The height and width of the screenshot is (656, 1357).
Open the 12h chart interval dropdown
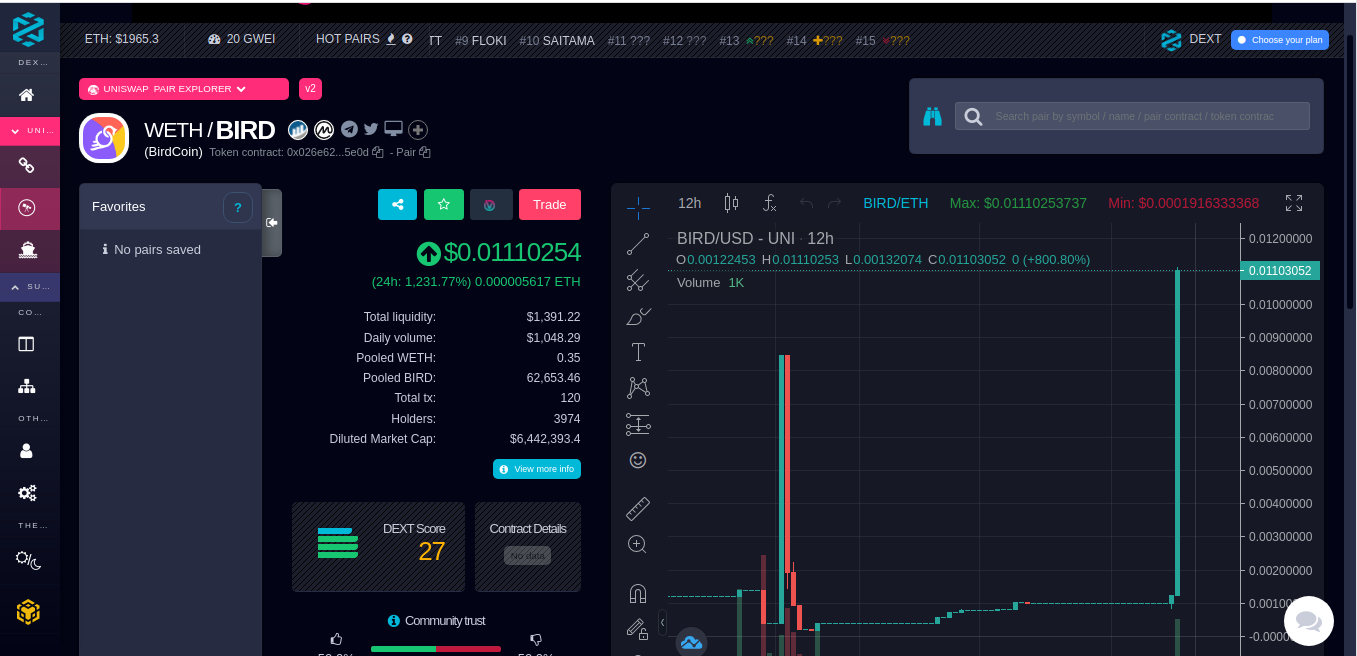click(690, 203)
